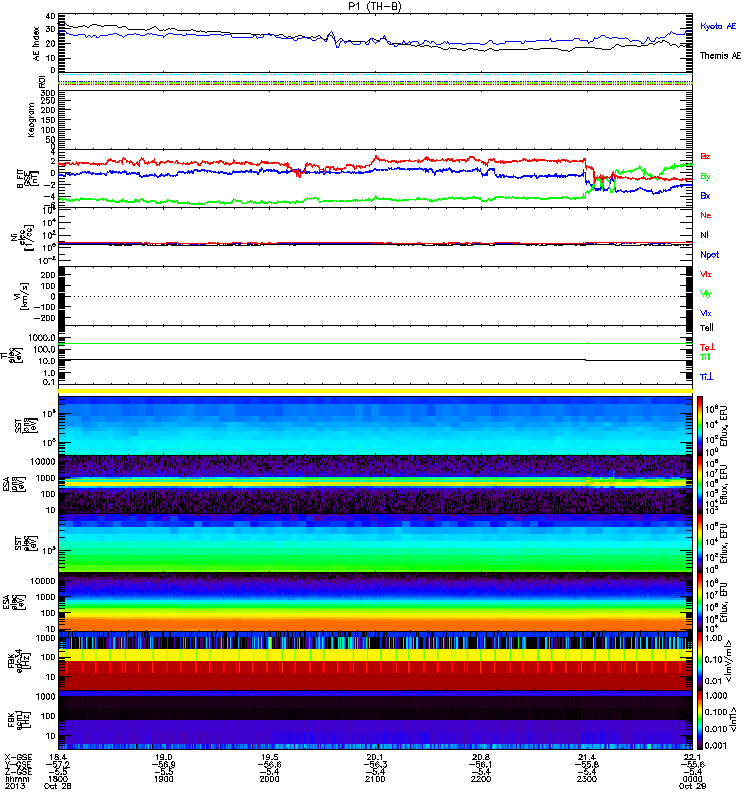Click the "-200" tick on Vi axis

pos(46,318)
